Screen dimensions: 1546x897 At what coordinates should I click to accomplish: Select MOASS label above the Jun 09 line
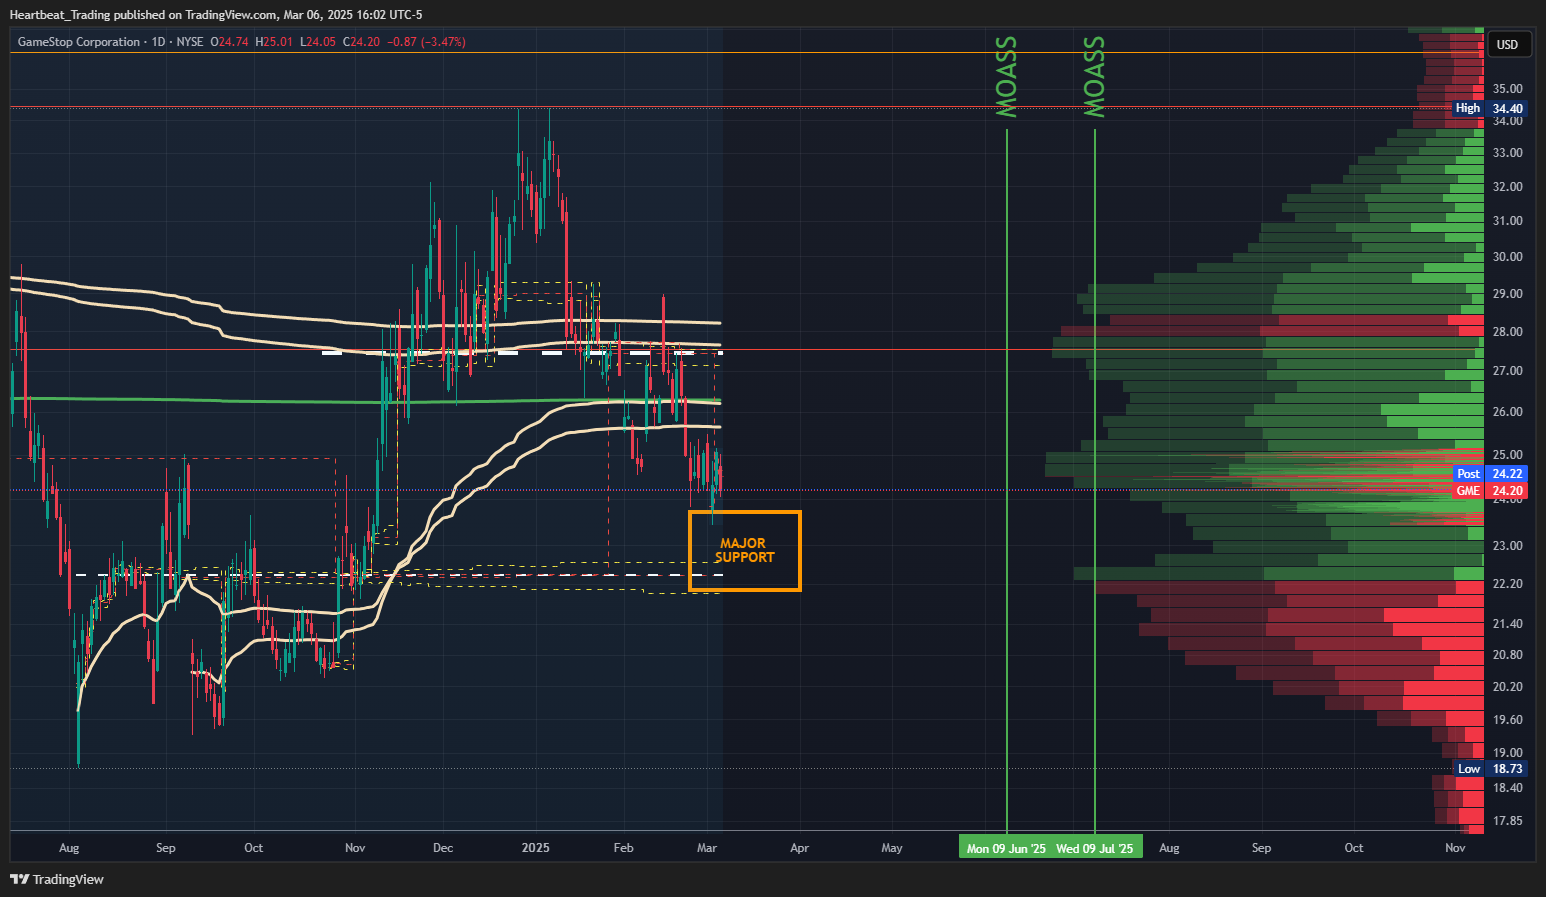click(x=1007, y=77)
